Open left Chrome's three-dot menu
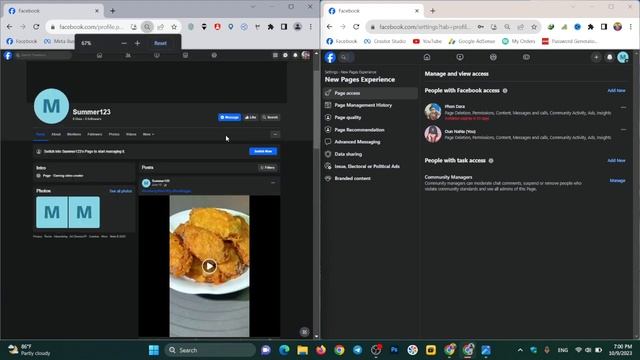 click(311, 27)
